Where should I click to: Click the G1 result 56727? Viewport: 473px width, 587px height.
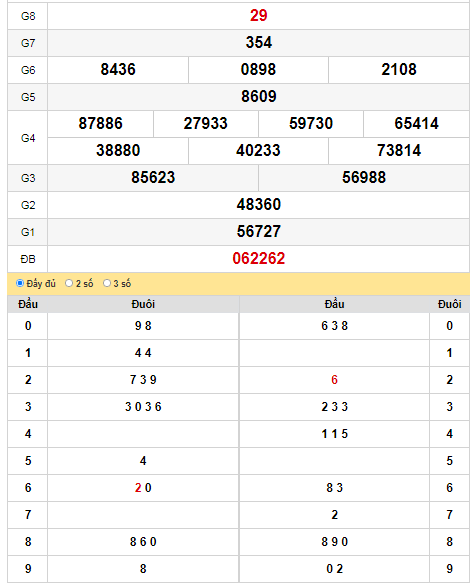click(x=258, y=231)
